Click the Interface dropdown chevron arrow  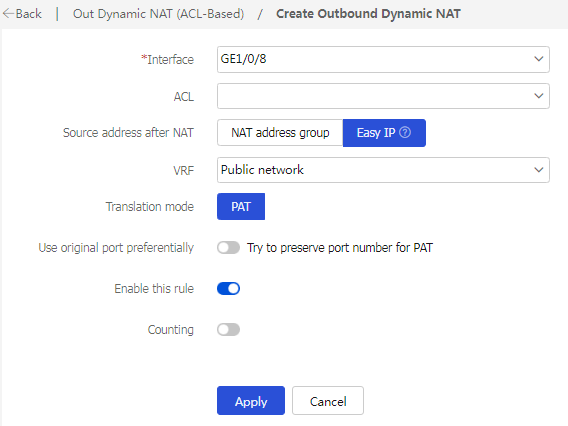coord(539,59)
